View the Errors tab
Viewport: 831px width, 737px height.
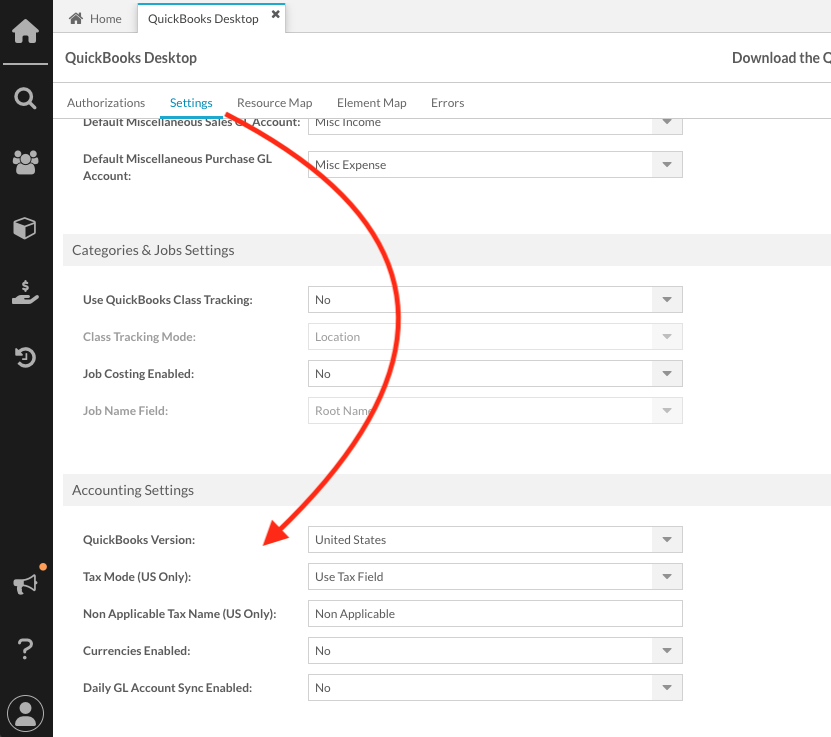click(447, 103)
